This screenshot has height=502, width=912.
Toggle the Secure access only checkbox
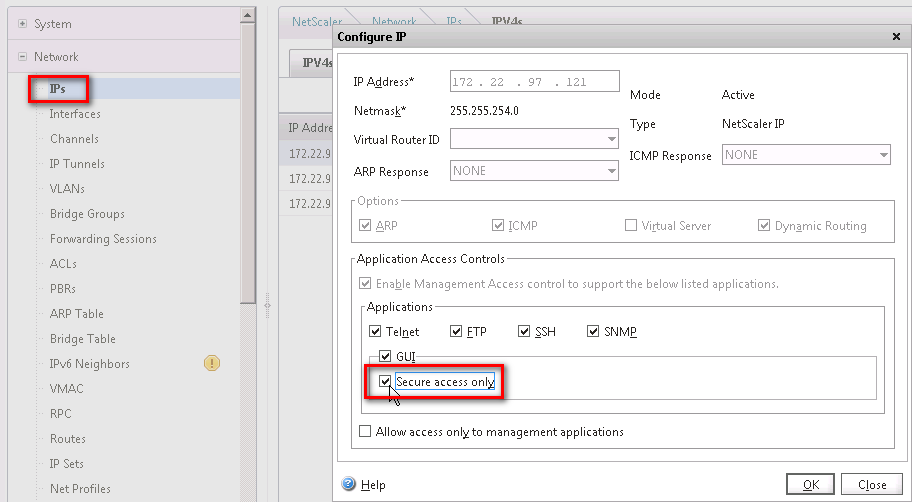[x=385, y=382]
